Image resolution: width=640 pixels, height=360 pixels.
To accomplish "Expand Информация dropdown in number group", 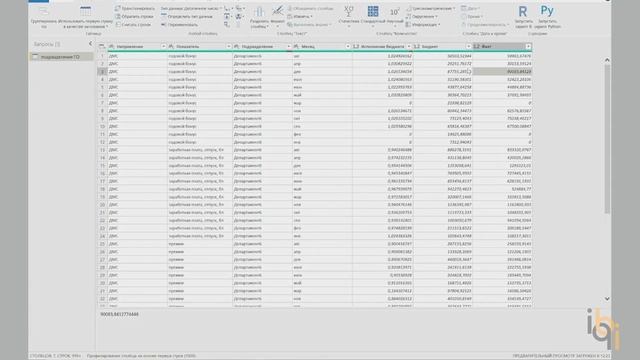I will [424, 24].
